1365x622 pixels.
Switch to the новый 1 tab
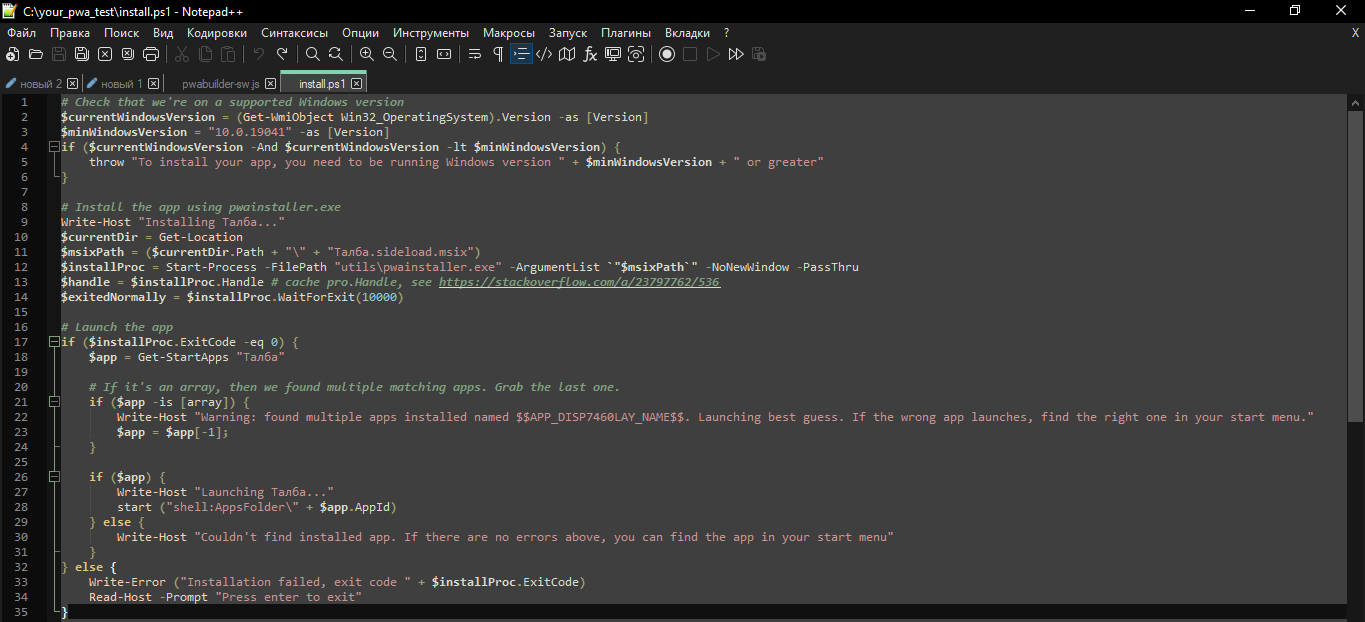122,84
